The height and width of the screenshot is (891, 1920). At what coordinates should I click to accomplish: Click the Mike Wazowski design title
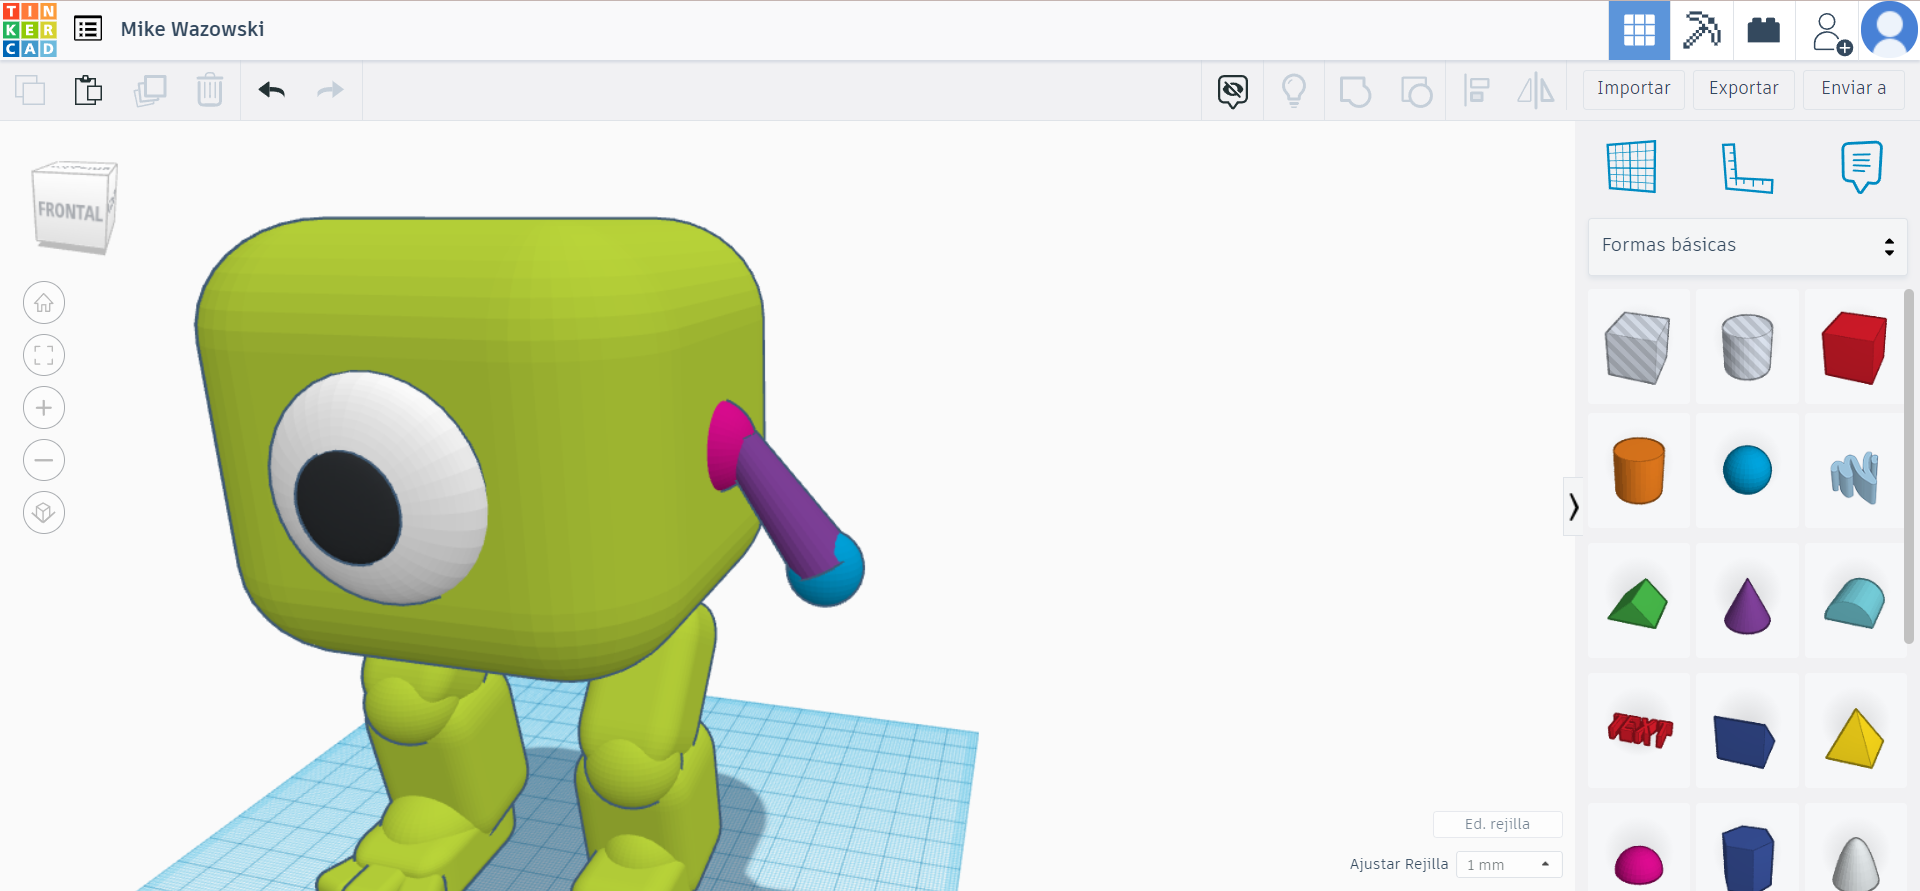click(x=193, y=30)
